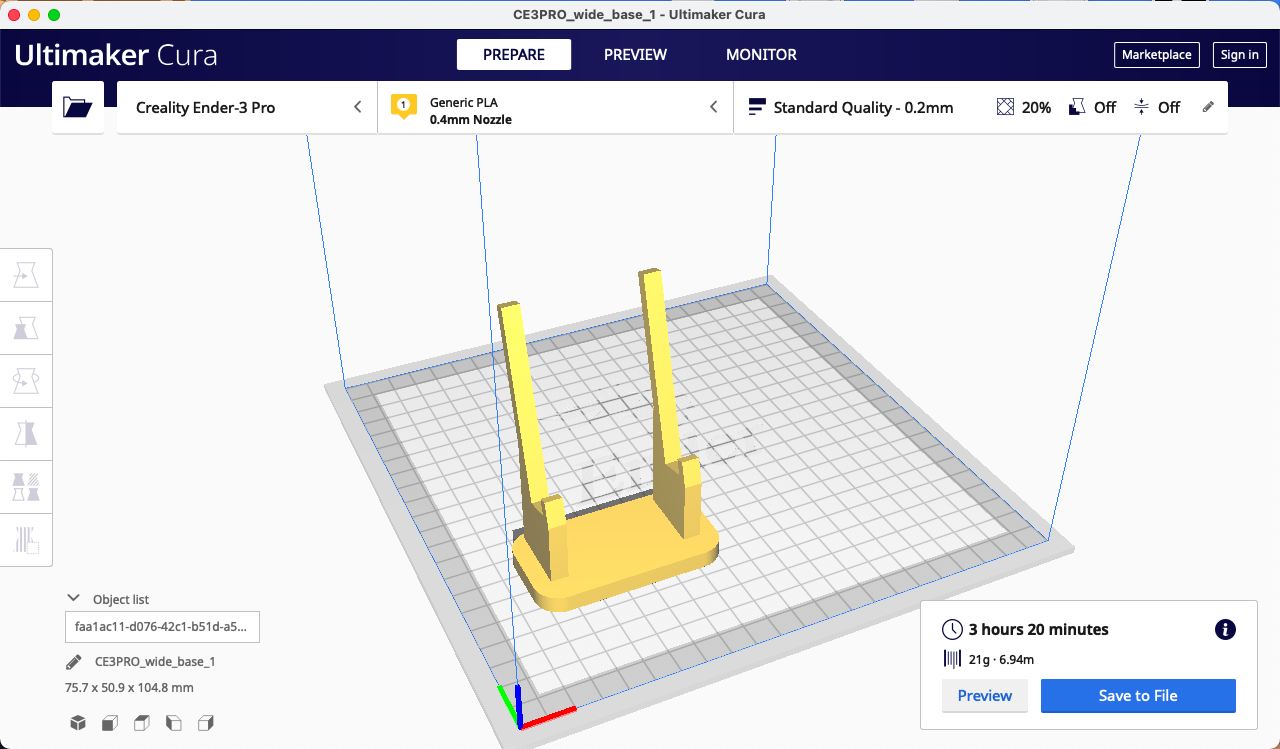Click the pencil icon beside CE3PRO_wide_base_1
This screenshot has width=1280, height=749.
[x=74, y=662]
